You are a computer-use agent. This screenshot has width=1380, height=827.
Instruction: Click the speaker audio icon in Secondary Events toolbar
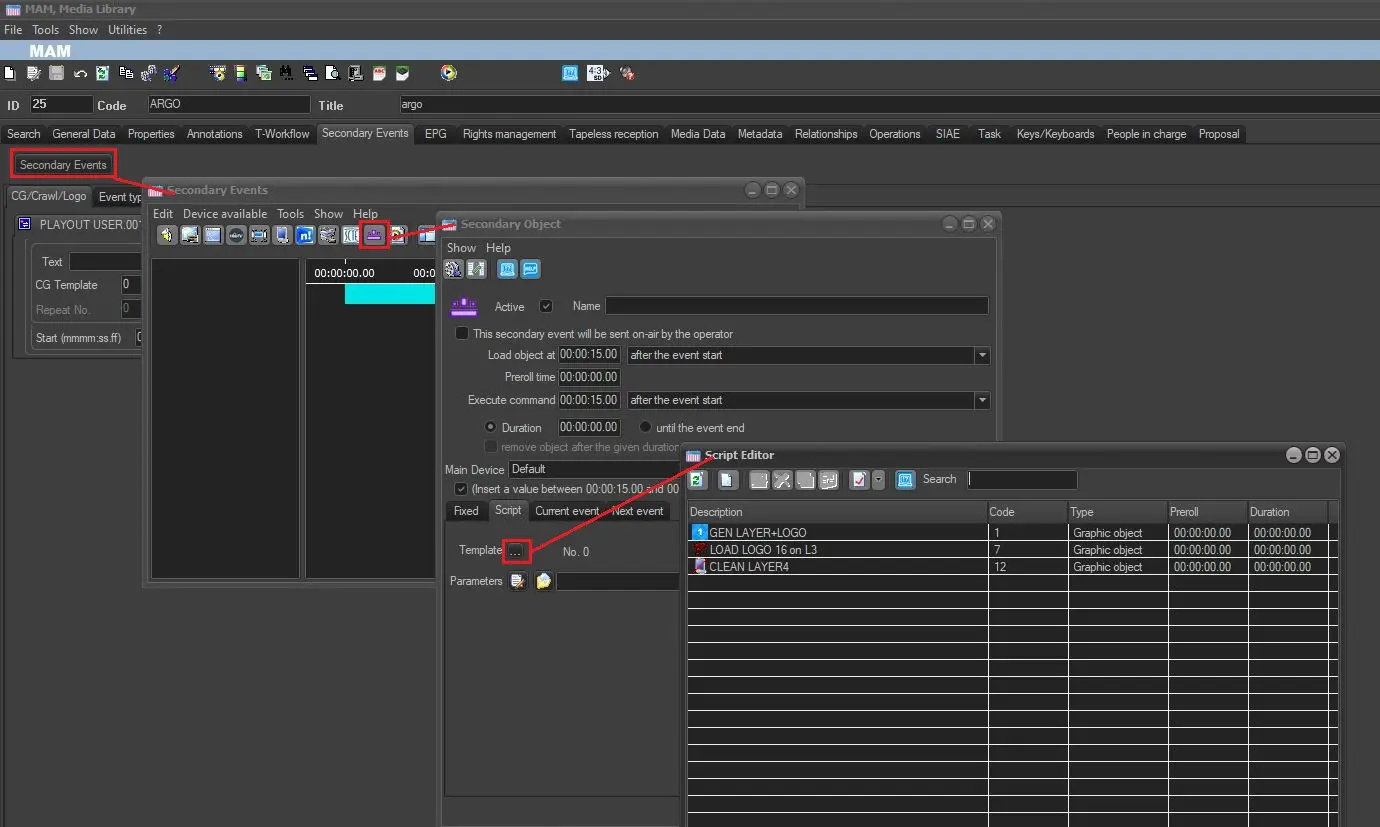click(x=166, y=235)
